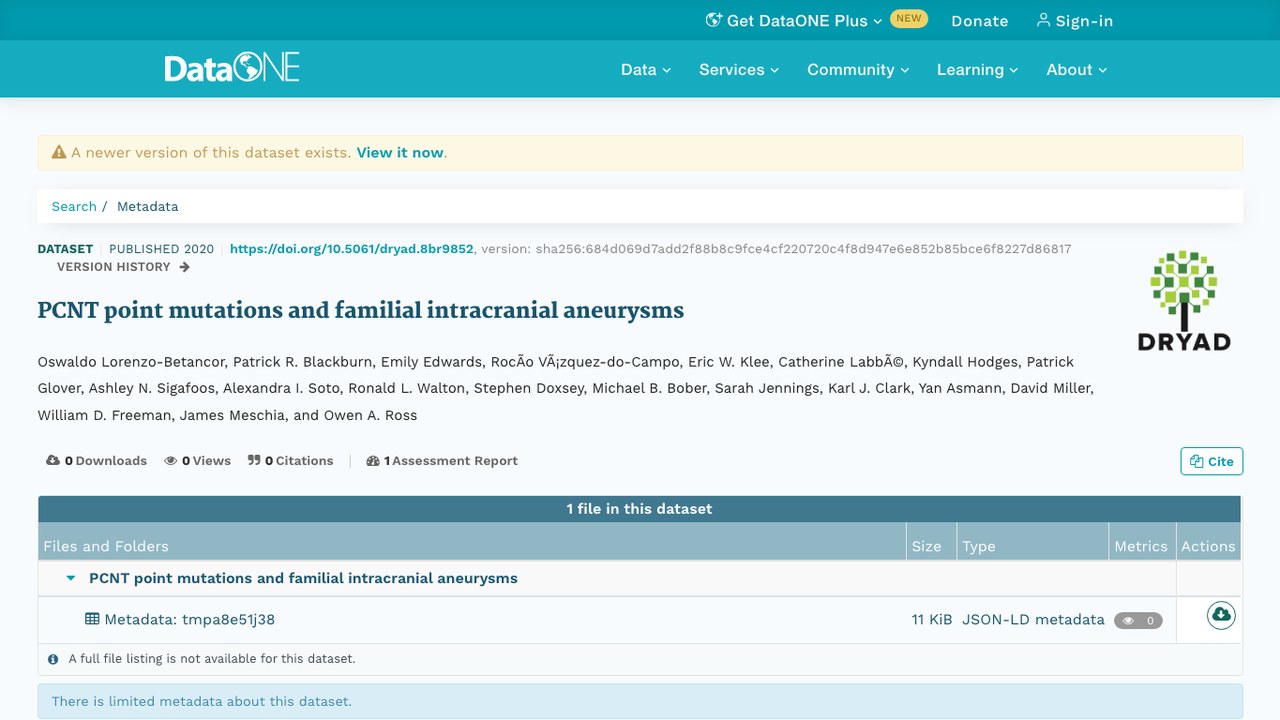Click the globe icon beside Get DataONE Plus
The width and height of the screenshot is (1280, 720).
714,20
